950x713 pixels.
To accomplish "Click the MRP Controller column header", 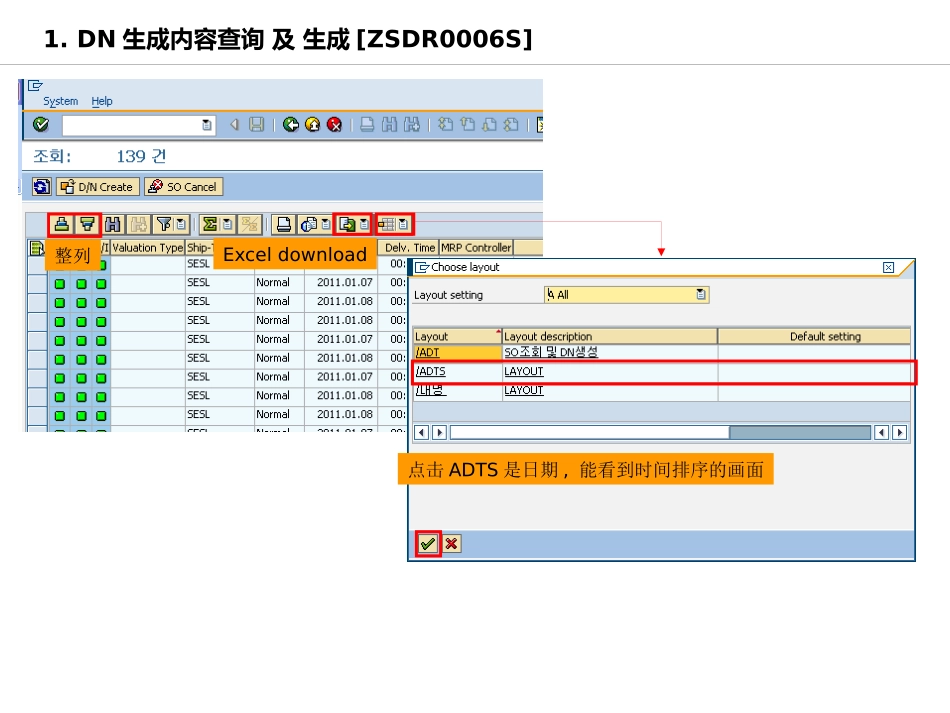I will [x=476, y=248].
